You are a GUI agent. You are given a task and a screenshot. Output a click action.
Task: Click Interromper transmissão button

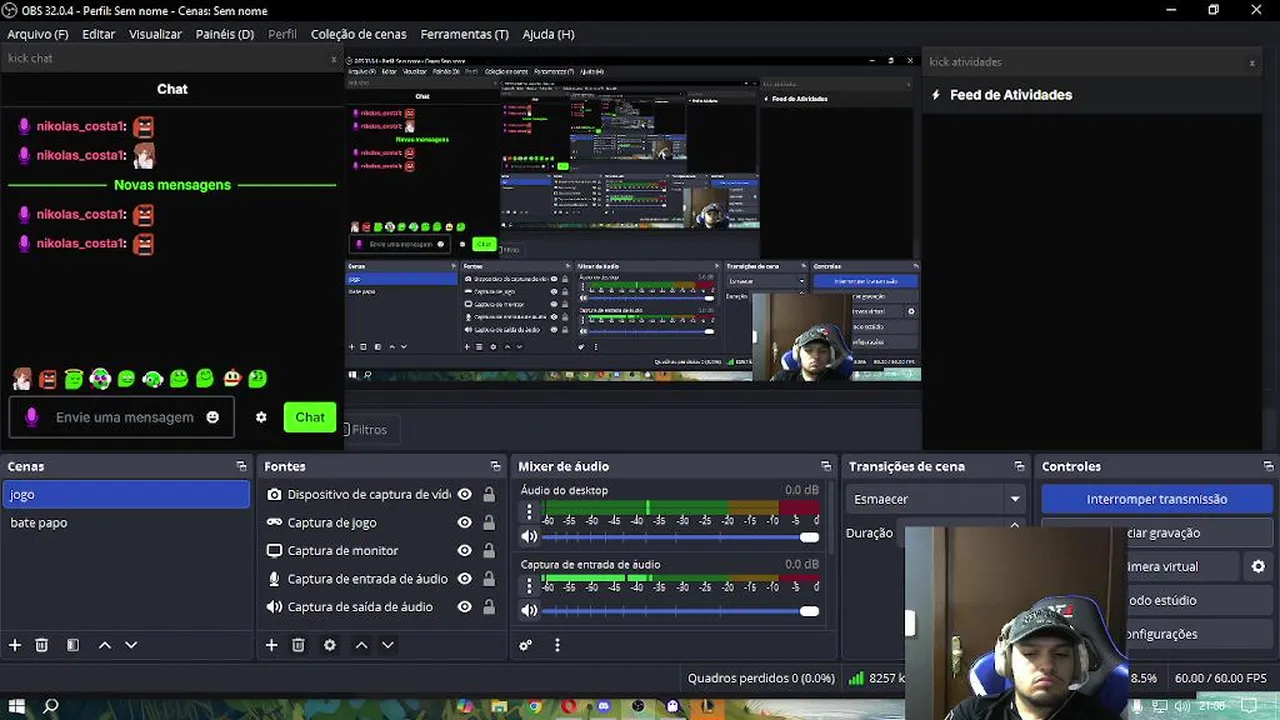point(1157,499)
